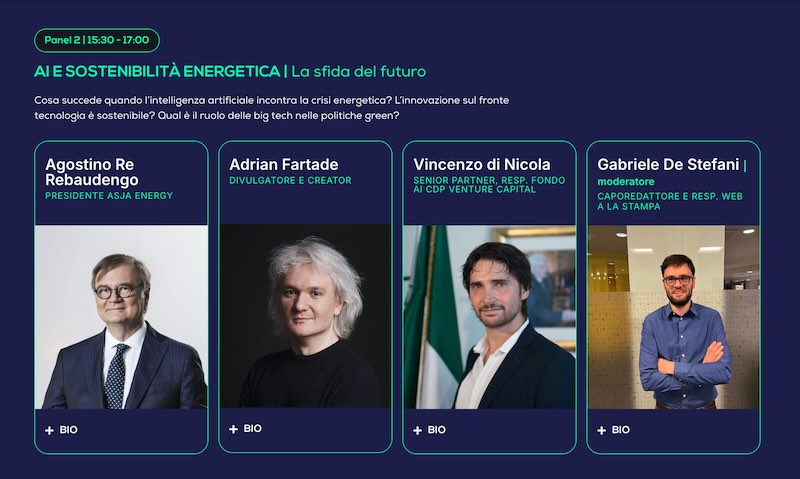Click the Presidente Asja Energy subtitle

click(109, 195)
